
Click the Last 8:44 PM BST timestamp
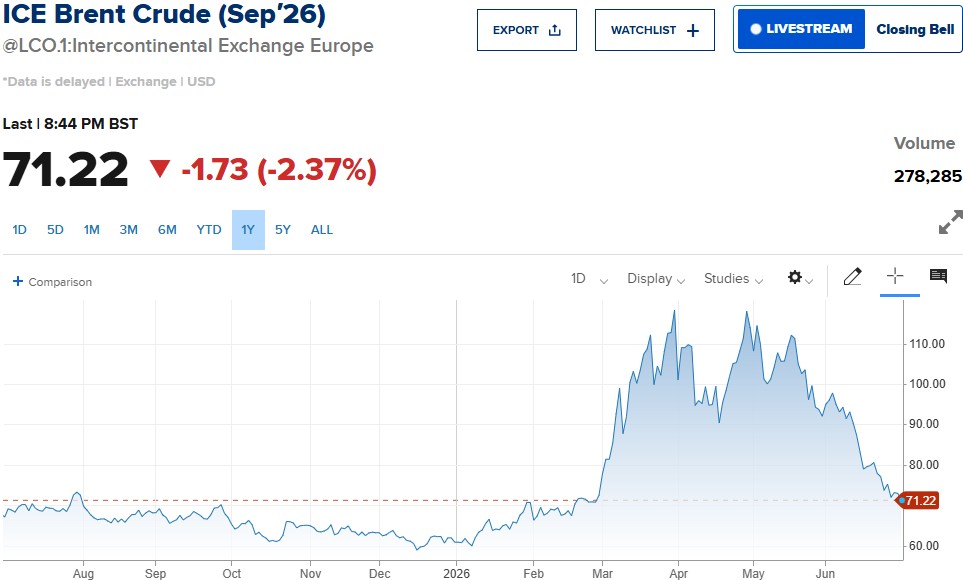pos(70,124)
